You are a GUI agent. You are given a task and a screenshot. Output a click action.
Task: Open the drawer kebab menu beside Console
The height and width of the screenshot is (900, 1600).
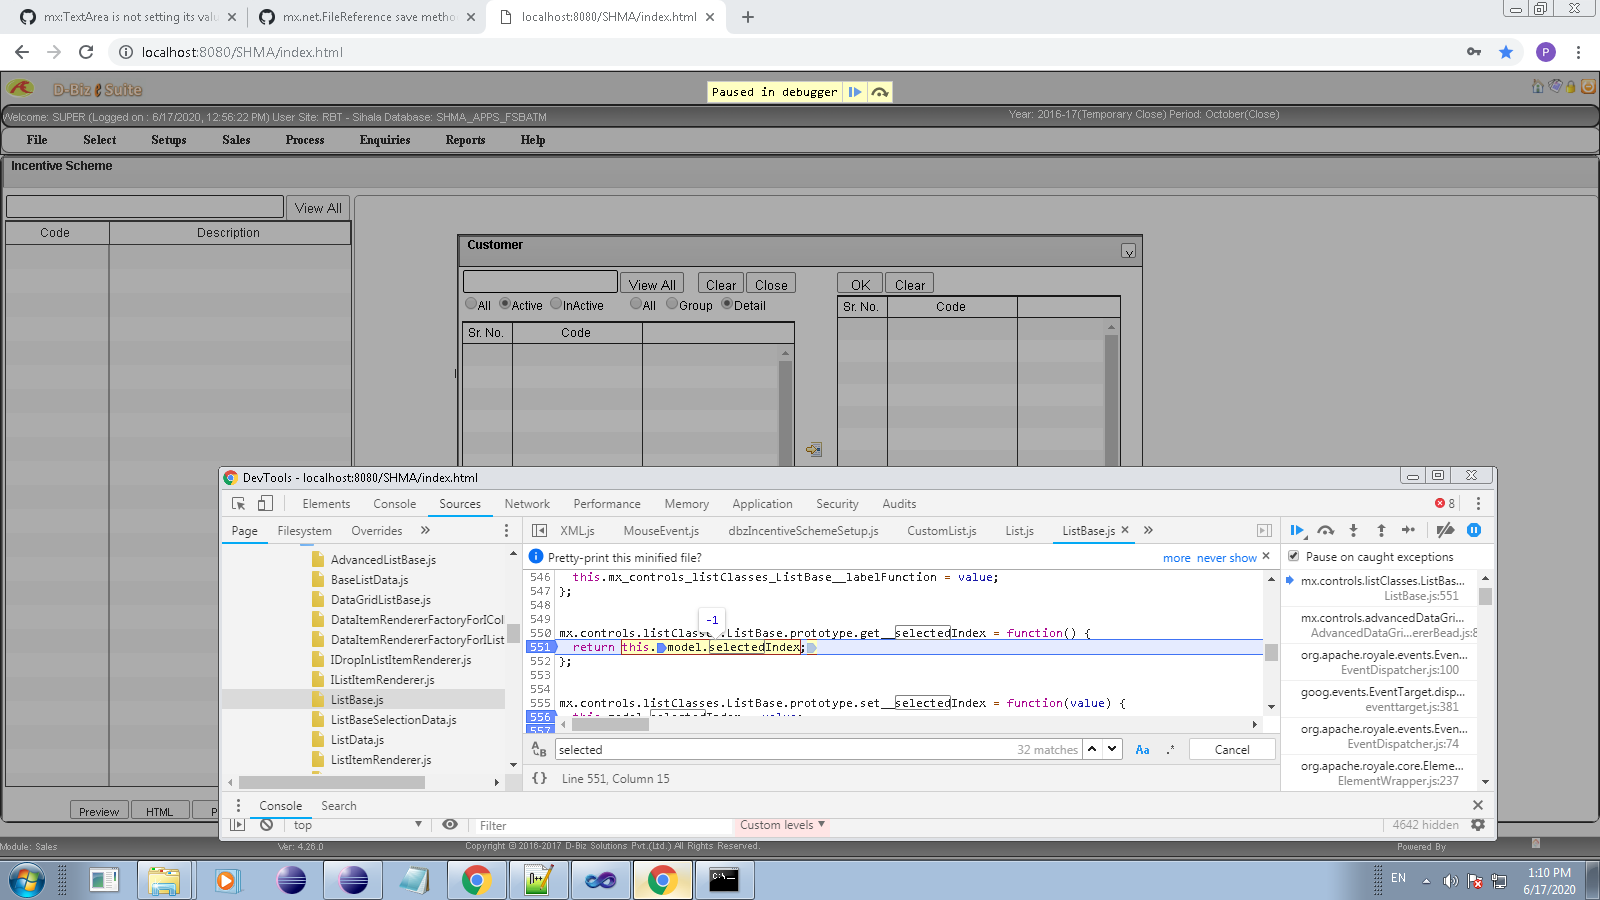coord(238,805)
